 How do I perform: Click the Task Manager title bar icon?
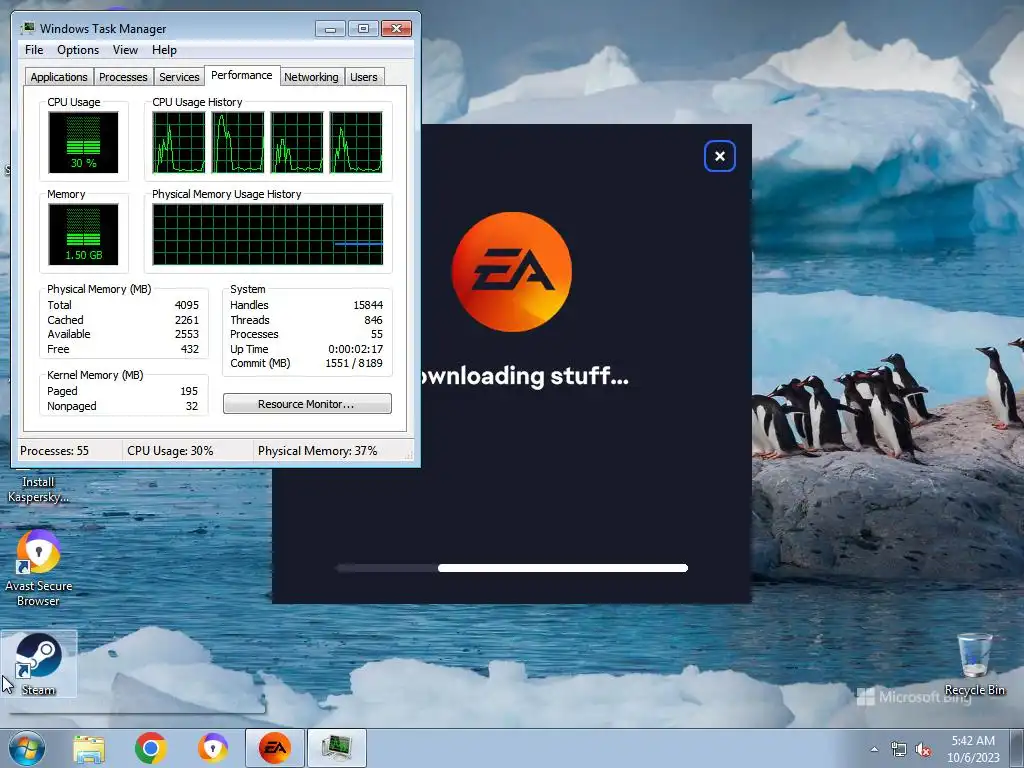(28, 28)
